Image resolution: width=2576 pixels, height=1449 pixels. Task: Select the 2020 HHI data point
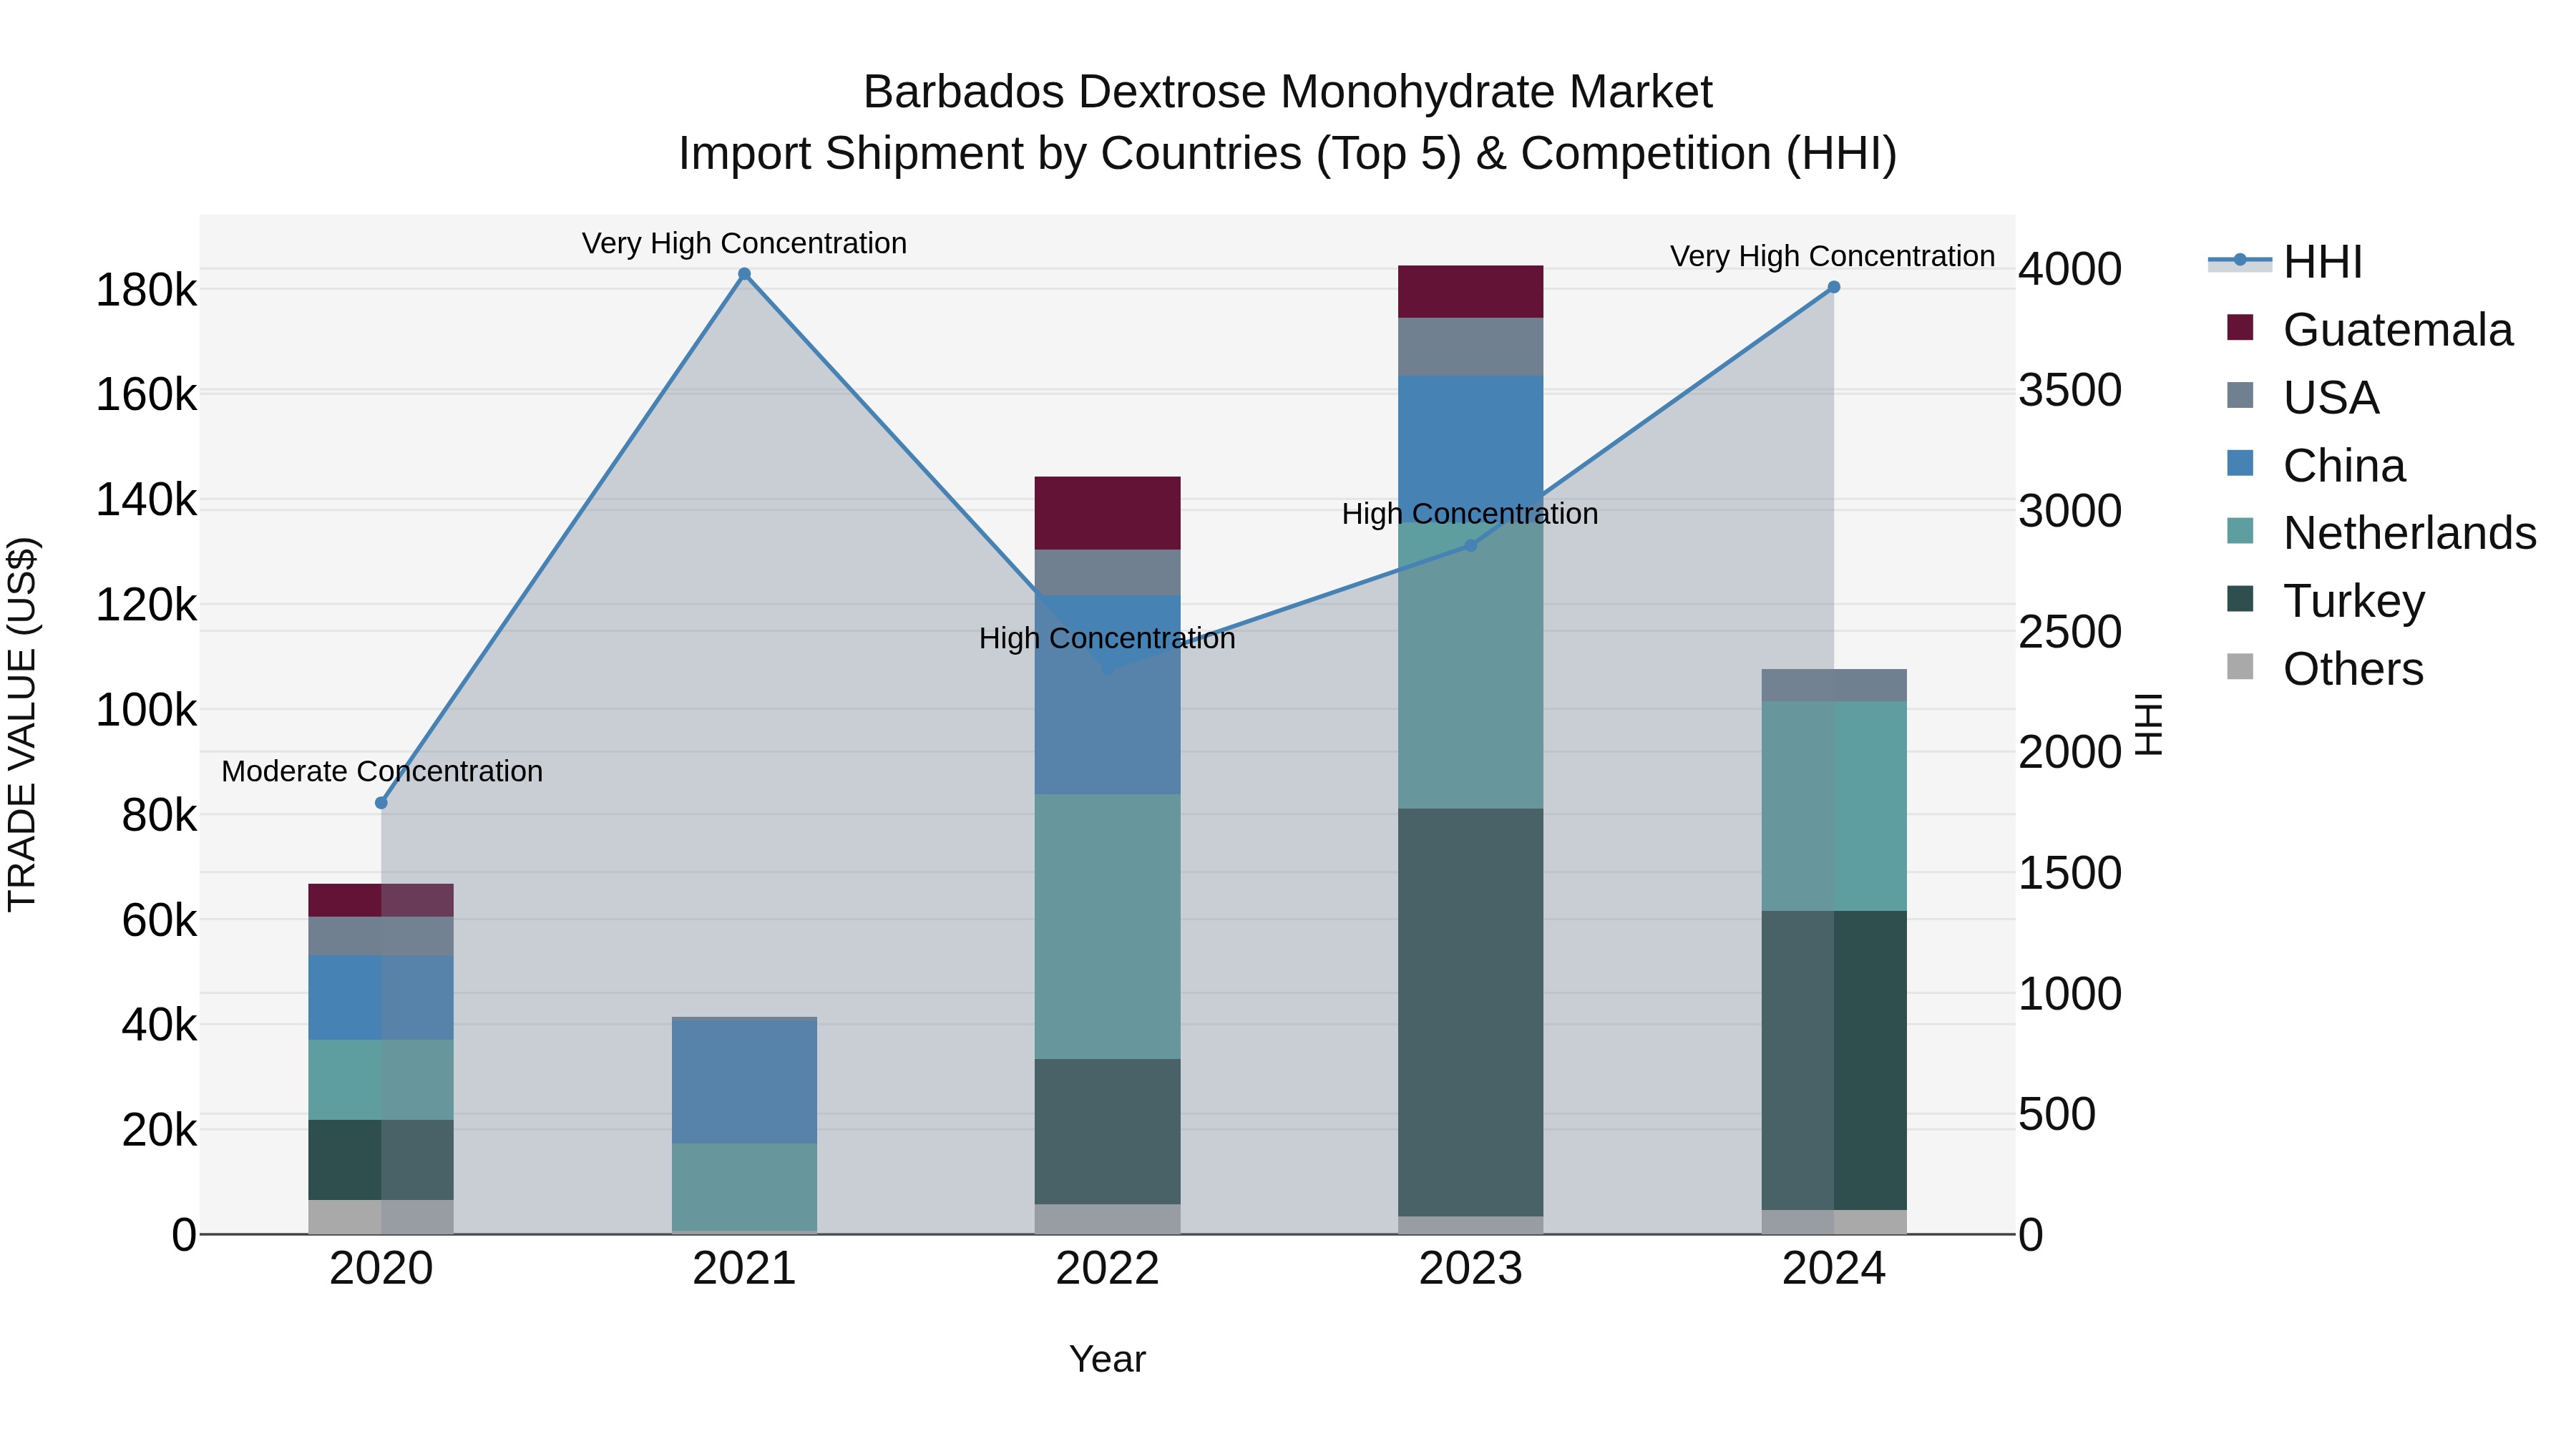point(381,803)
